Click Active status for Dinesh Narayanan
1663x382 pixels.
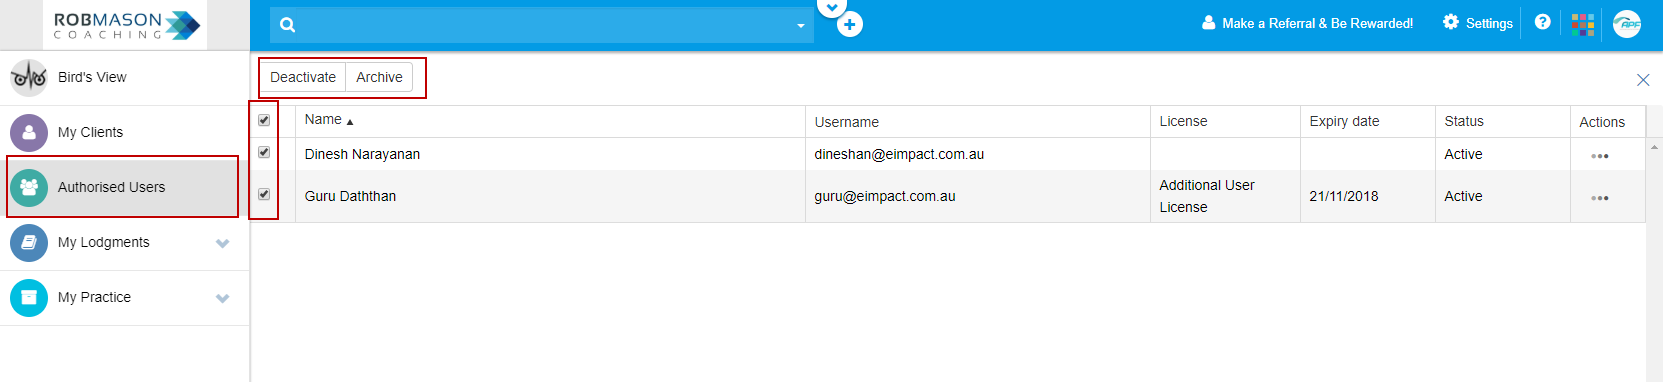[x=1463, y=154]
